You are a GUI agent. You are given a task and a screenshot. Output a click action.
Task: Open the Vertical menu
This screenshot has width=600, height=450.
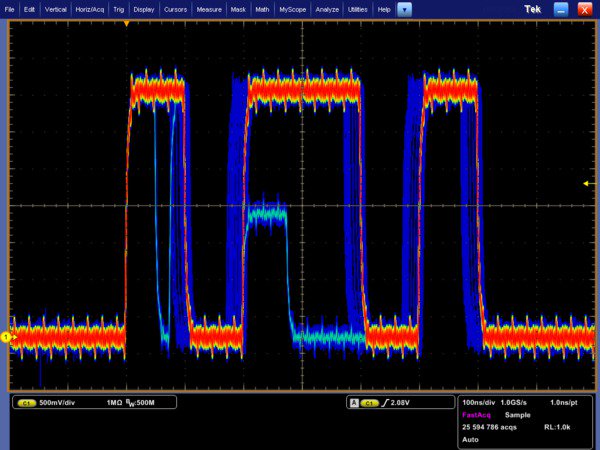55,9
